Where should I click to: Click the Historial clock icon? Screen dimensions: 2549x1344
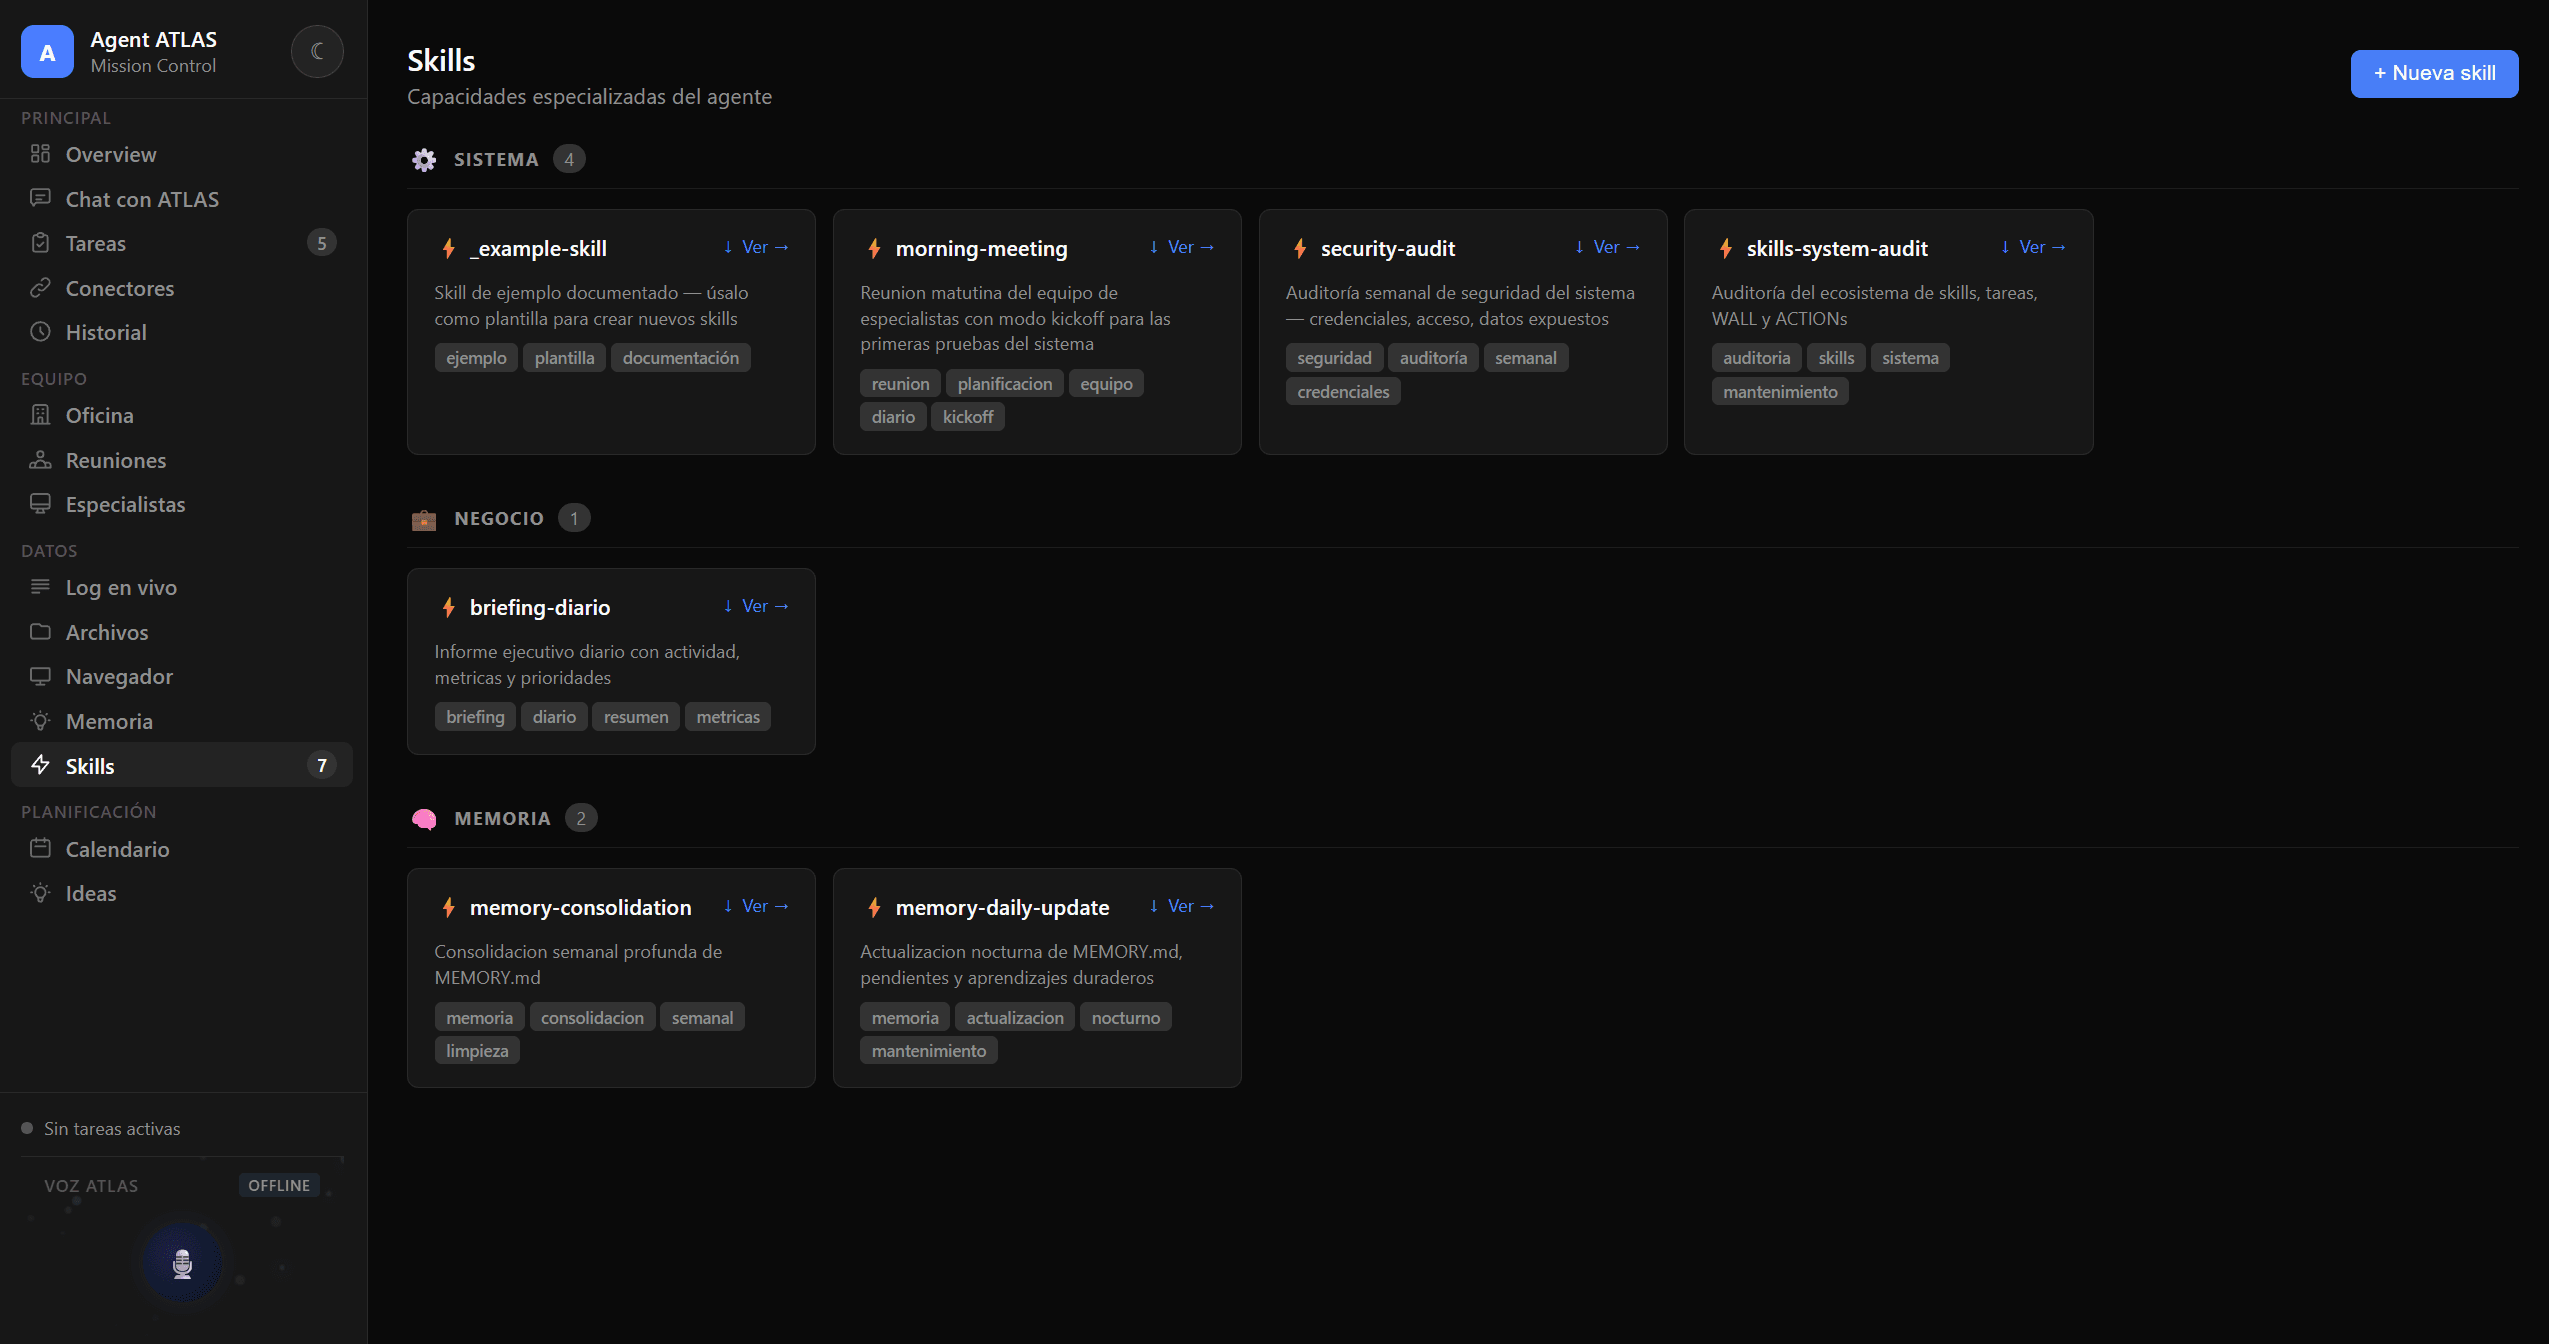(40, 332)
